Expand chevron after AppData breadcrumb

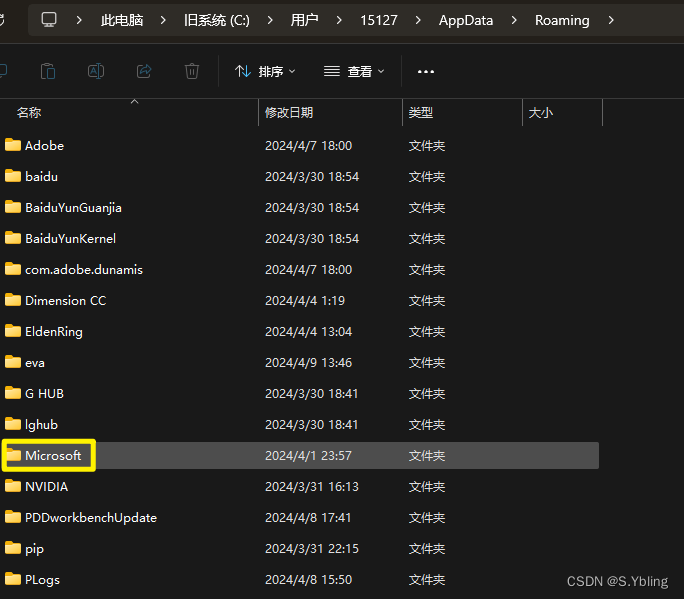[514, 20]
